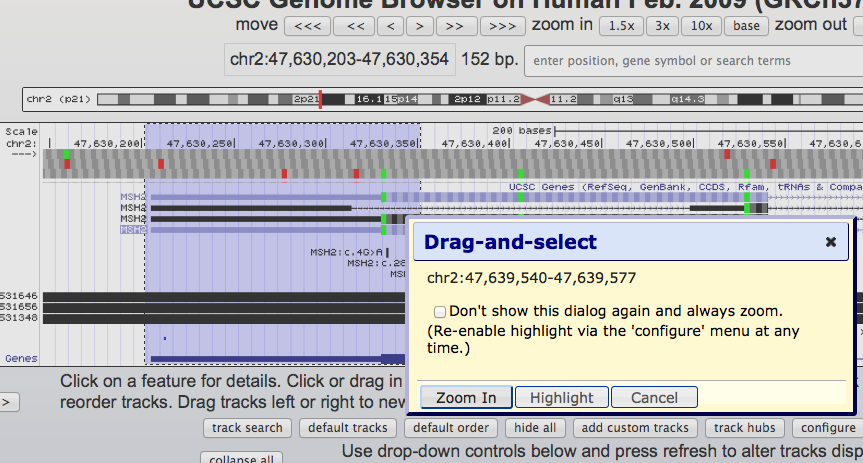Screen dimensions: 863x463
Task: Click Highlight in the dialog
Action: click(x=561, y=397)
